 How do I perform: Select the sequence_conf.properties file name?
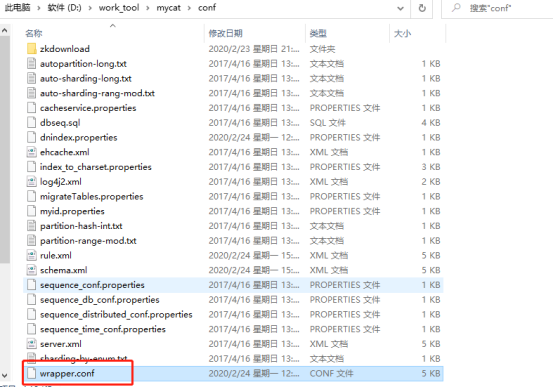point(92,285)
